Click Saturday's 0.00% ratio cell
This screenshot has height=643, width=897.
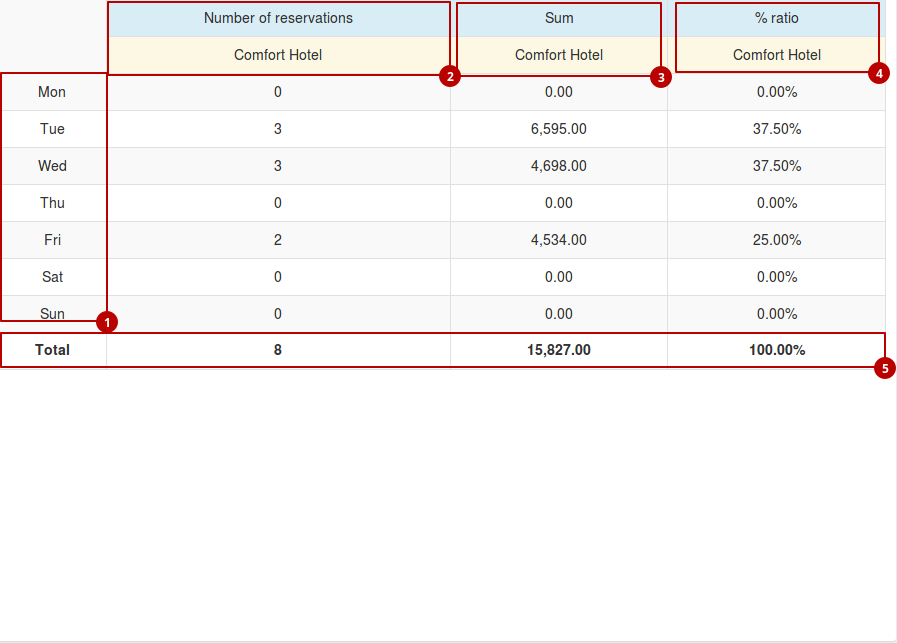tap(777, 277)
